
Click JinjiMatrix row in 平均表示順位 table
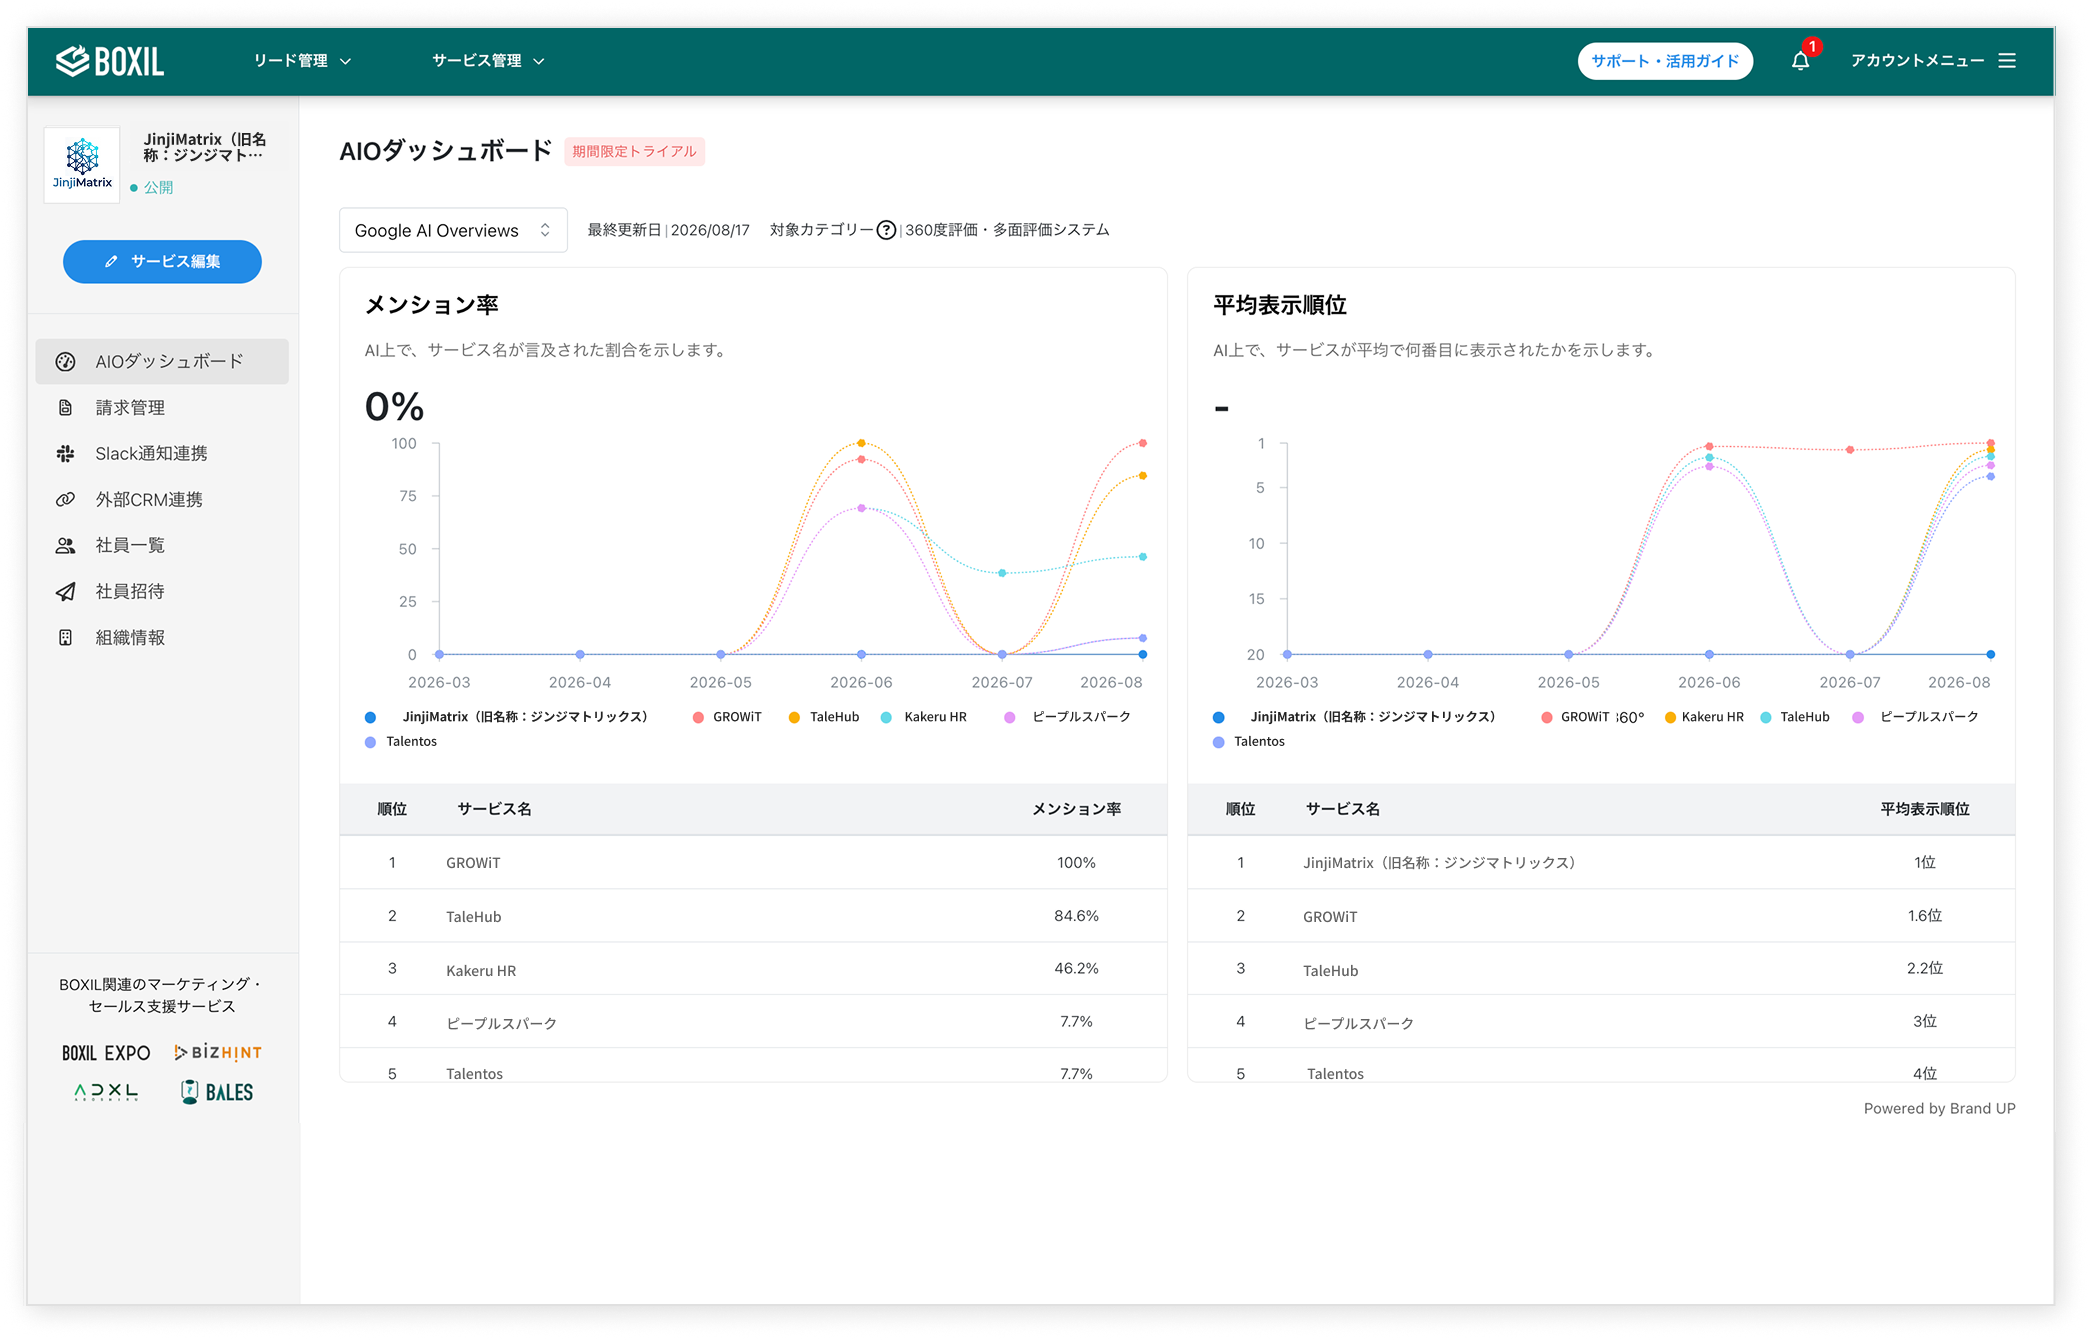pyautogui.click(x=1601, y=863)
